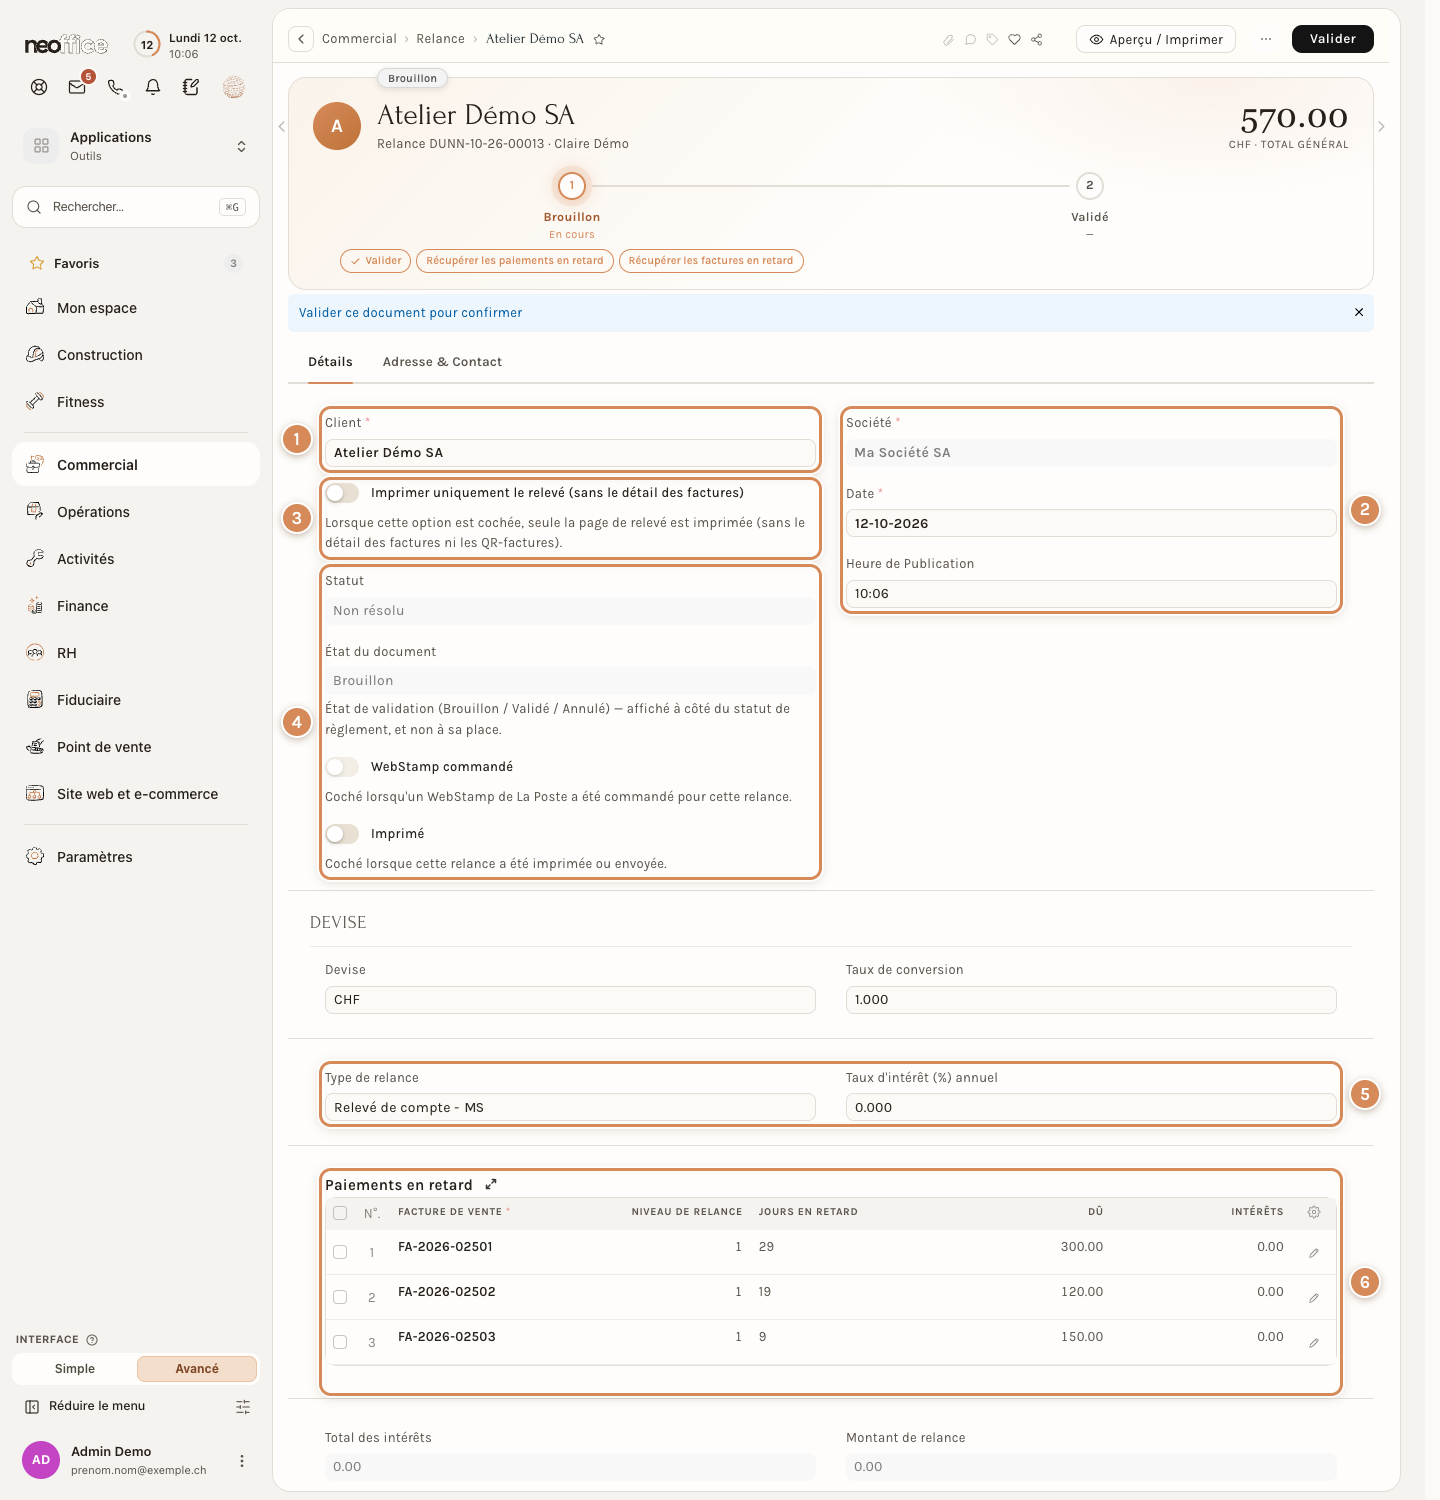1440x1500 pixels.
Task: Add Atelier Démo SA to favorites star
Action: point(599,40)
